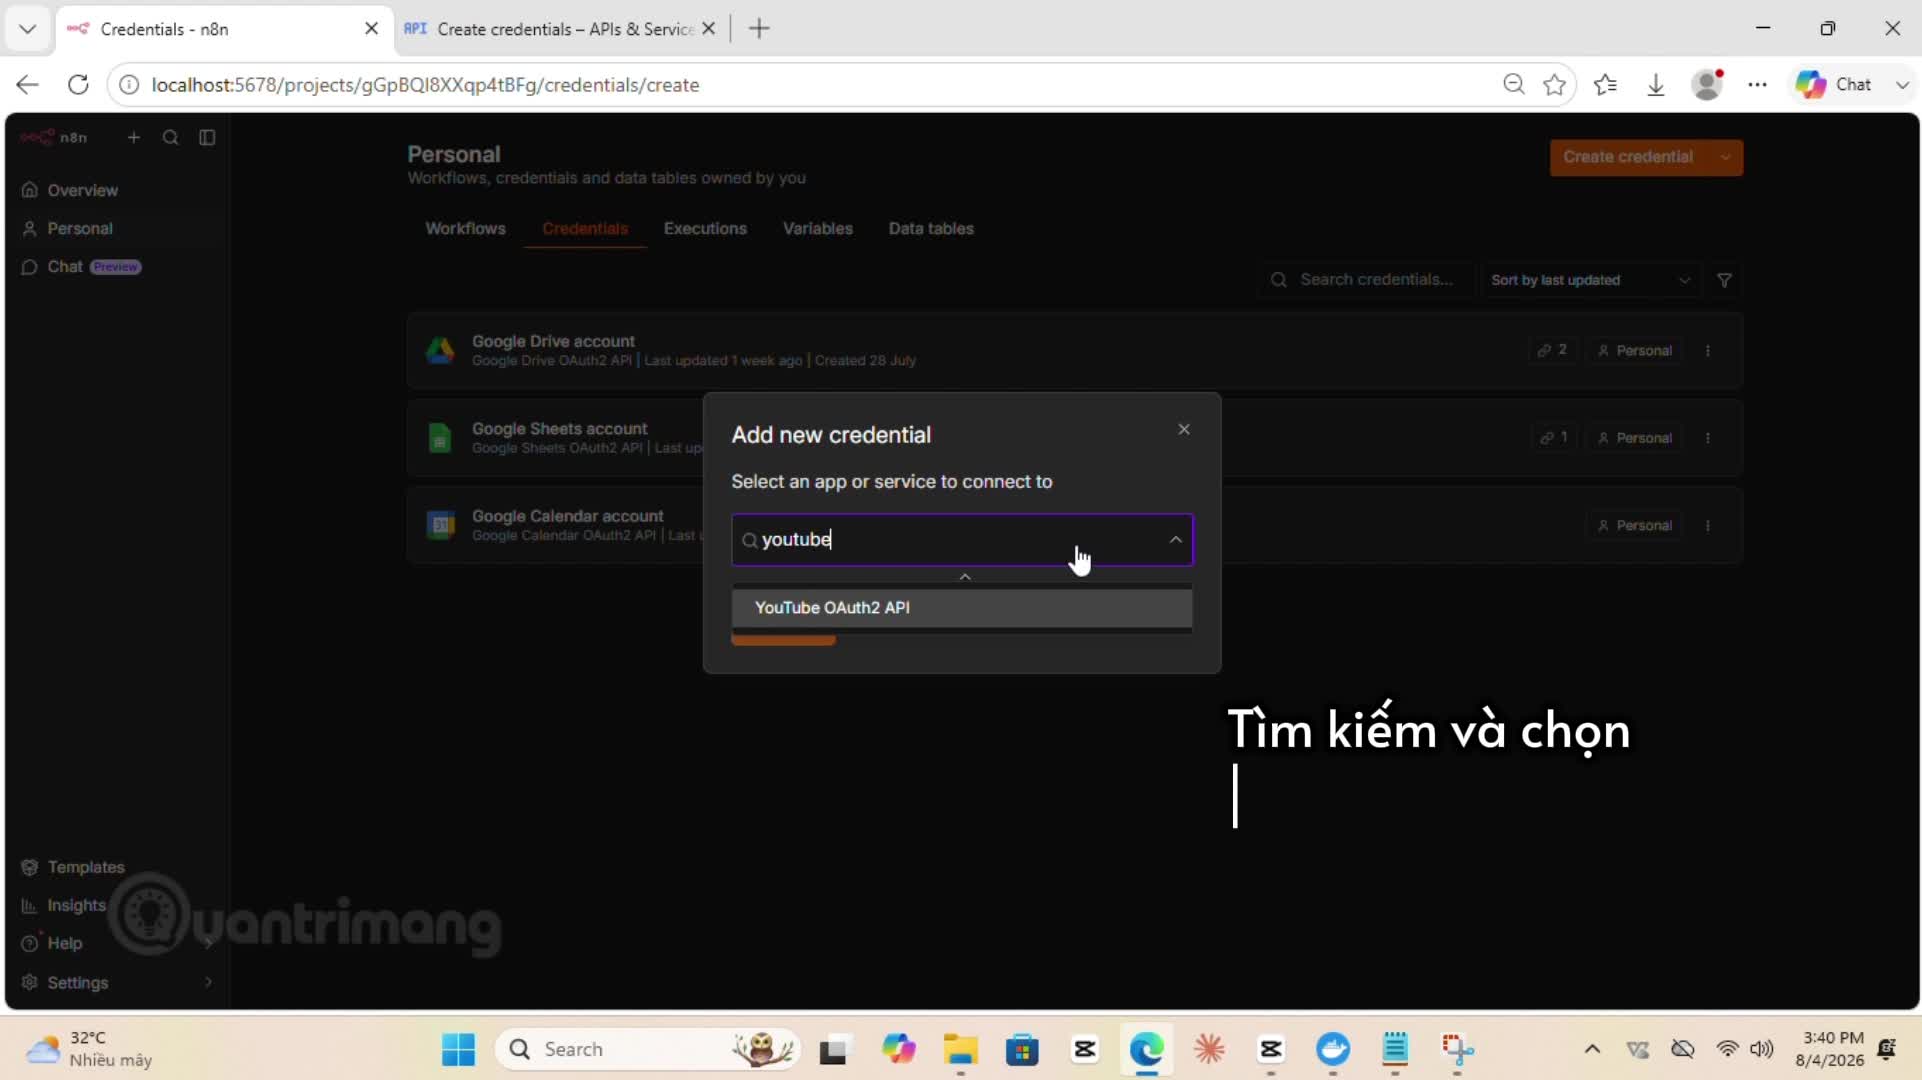The image size is (1922, 1080).
Task: Open the browser zoom icon in address bar
Action: pyautogui.click(x=1514, y=85)
